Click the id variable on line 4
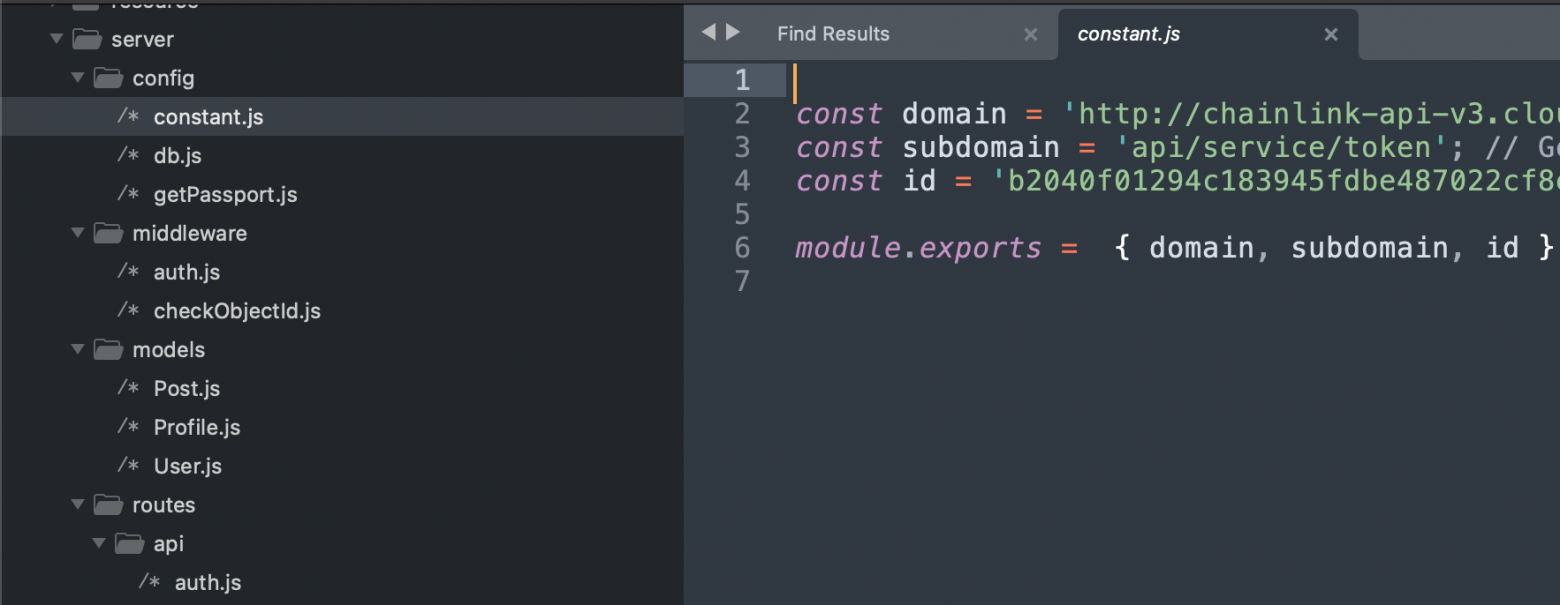This screenshot has width=1560, height=605. tap(919, 181)
